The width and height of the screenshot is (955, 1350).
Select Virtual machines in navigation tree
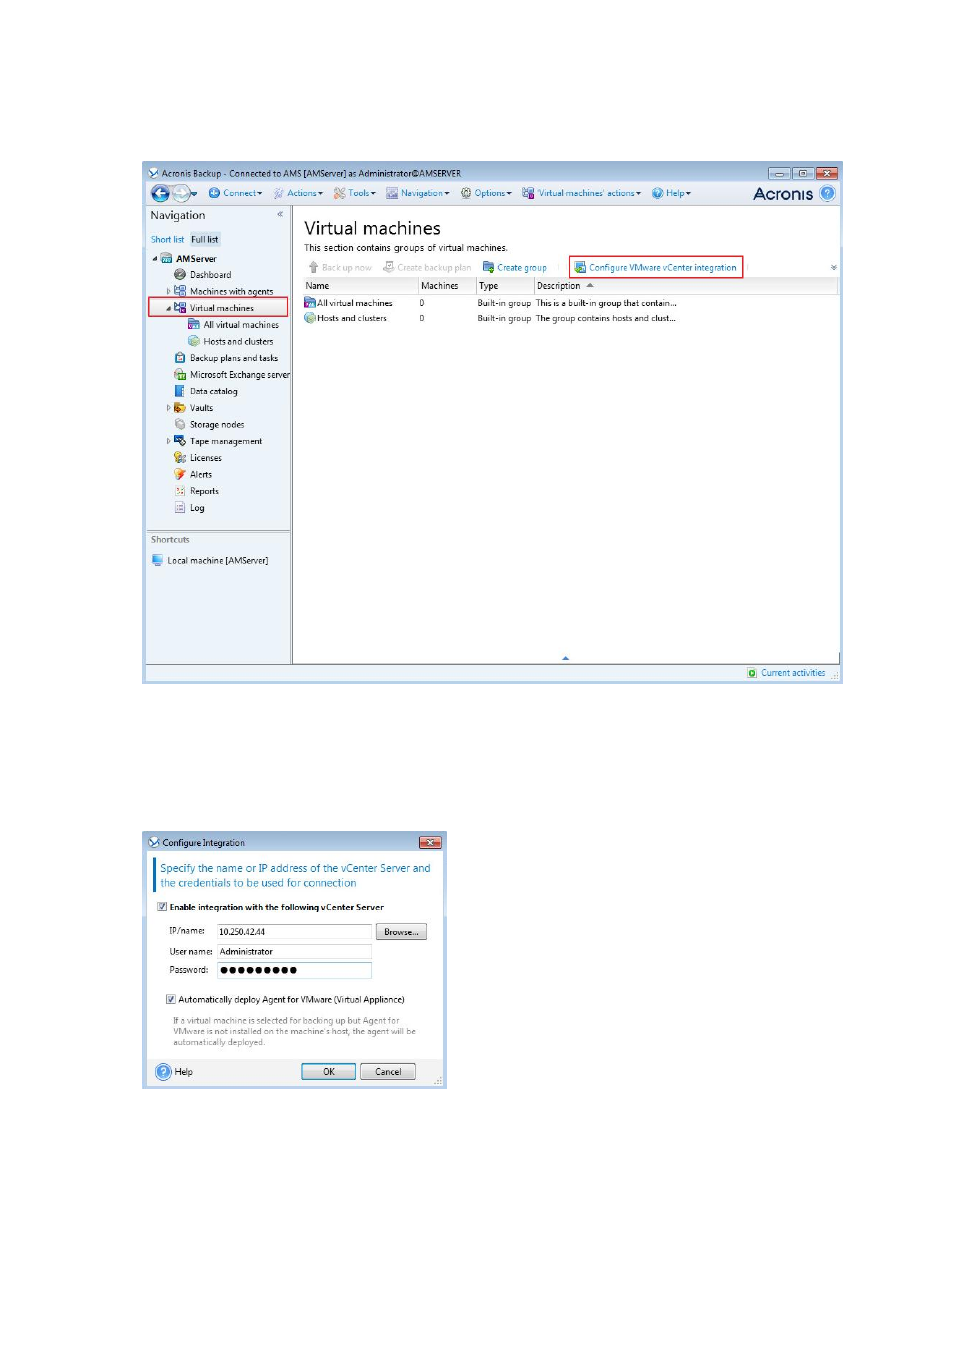[x=221, y=308]
